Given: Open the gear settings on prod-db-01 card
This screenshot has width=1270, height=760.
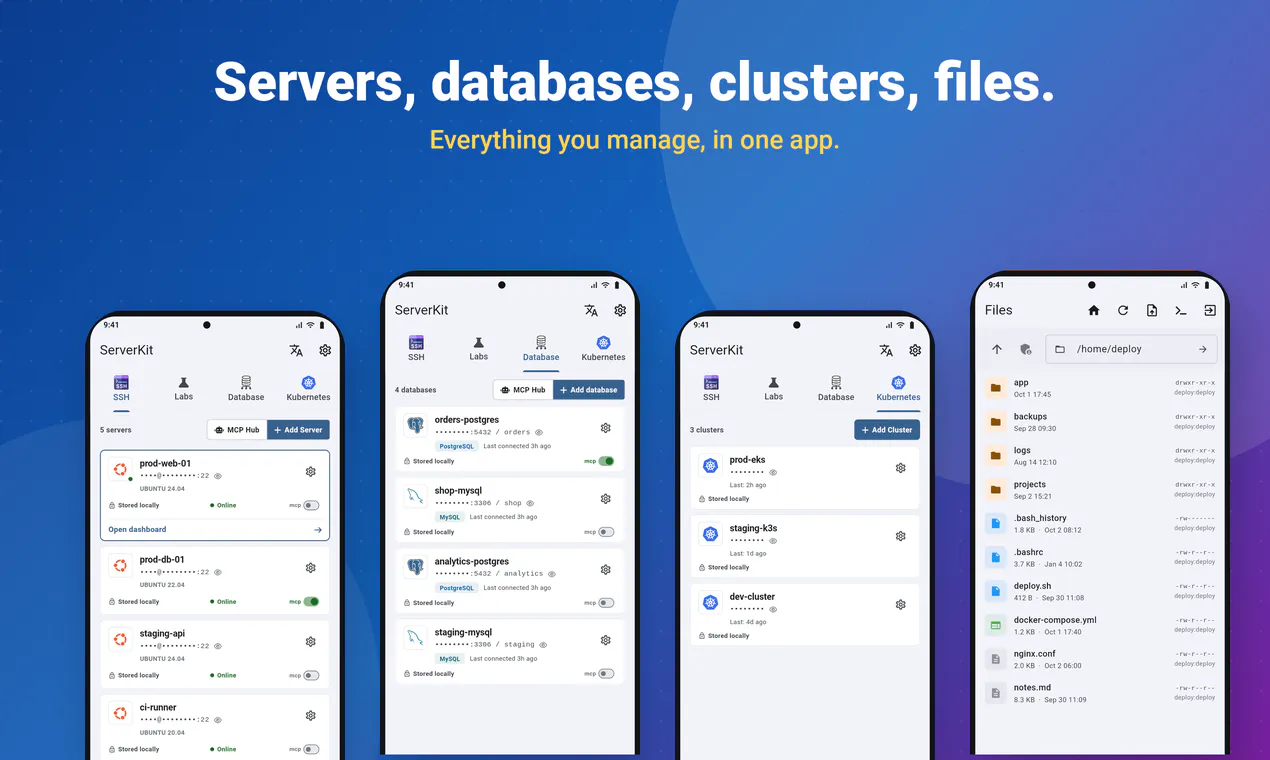Looking at the screenshot, I should (311, 567).
